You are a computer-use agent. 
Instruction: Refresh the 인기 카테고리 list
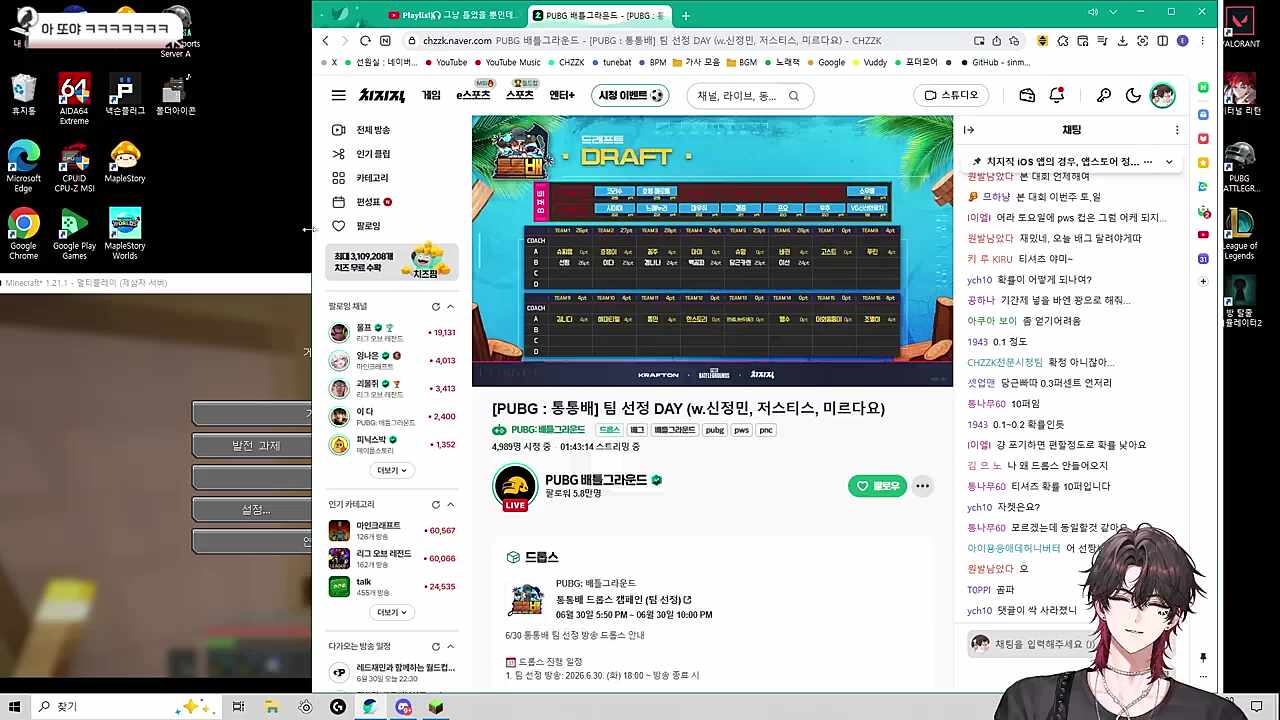click(x=436, y=505)
